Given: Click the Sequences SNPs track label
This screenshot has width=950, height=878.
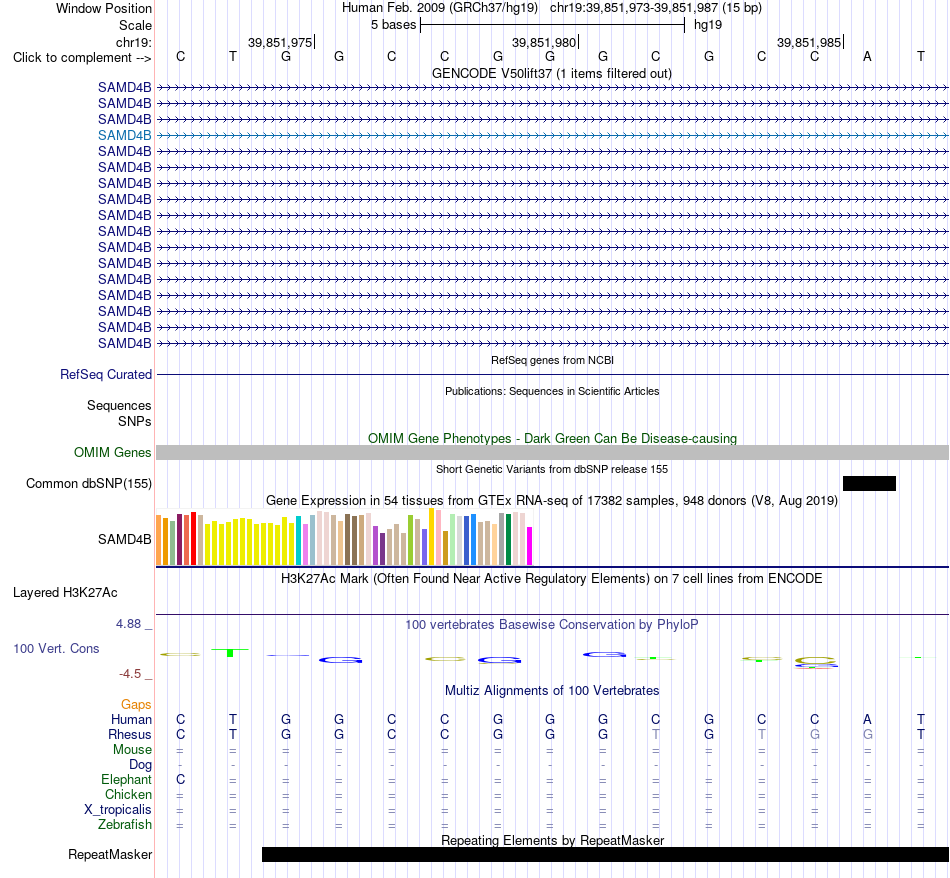Looking at the screenshot, I should point(119,413).
